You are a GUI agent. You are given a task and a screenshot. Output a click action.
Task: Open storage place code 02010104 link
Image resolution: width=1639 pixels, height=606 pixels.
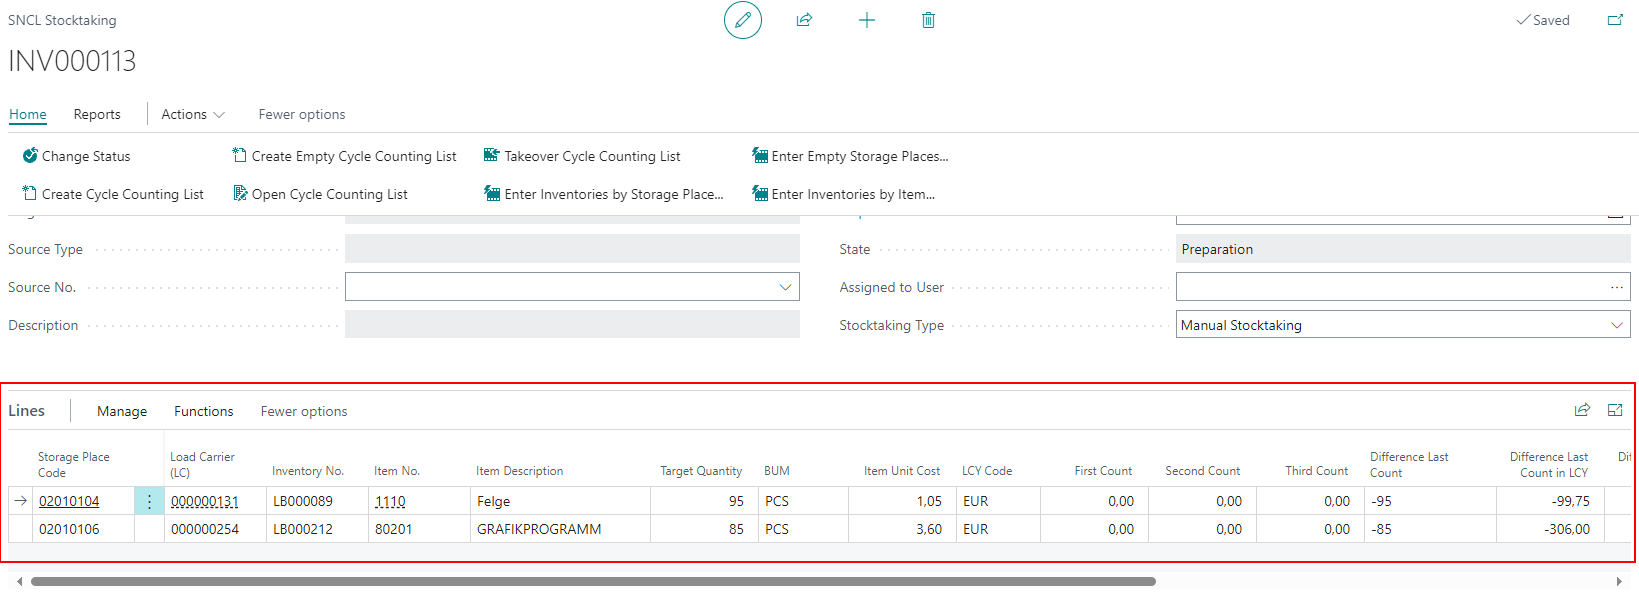coord(69,502)
